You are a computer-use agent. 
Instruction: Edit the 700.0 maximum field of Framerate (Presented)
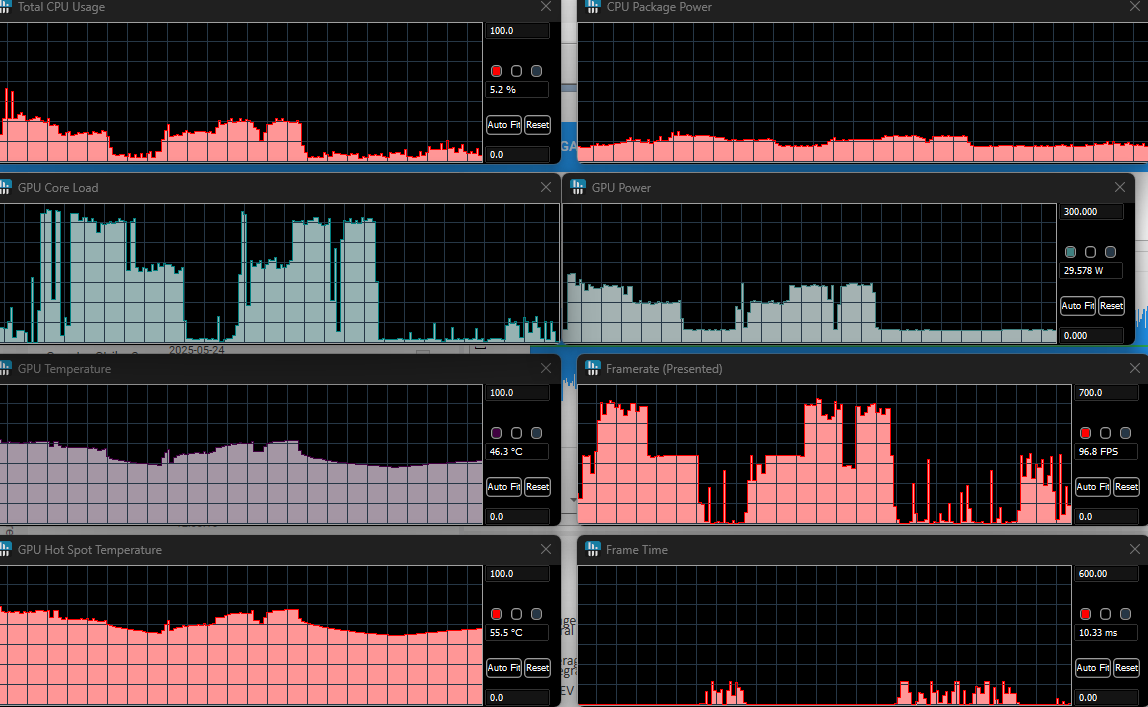pos(1107,393)
